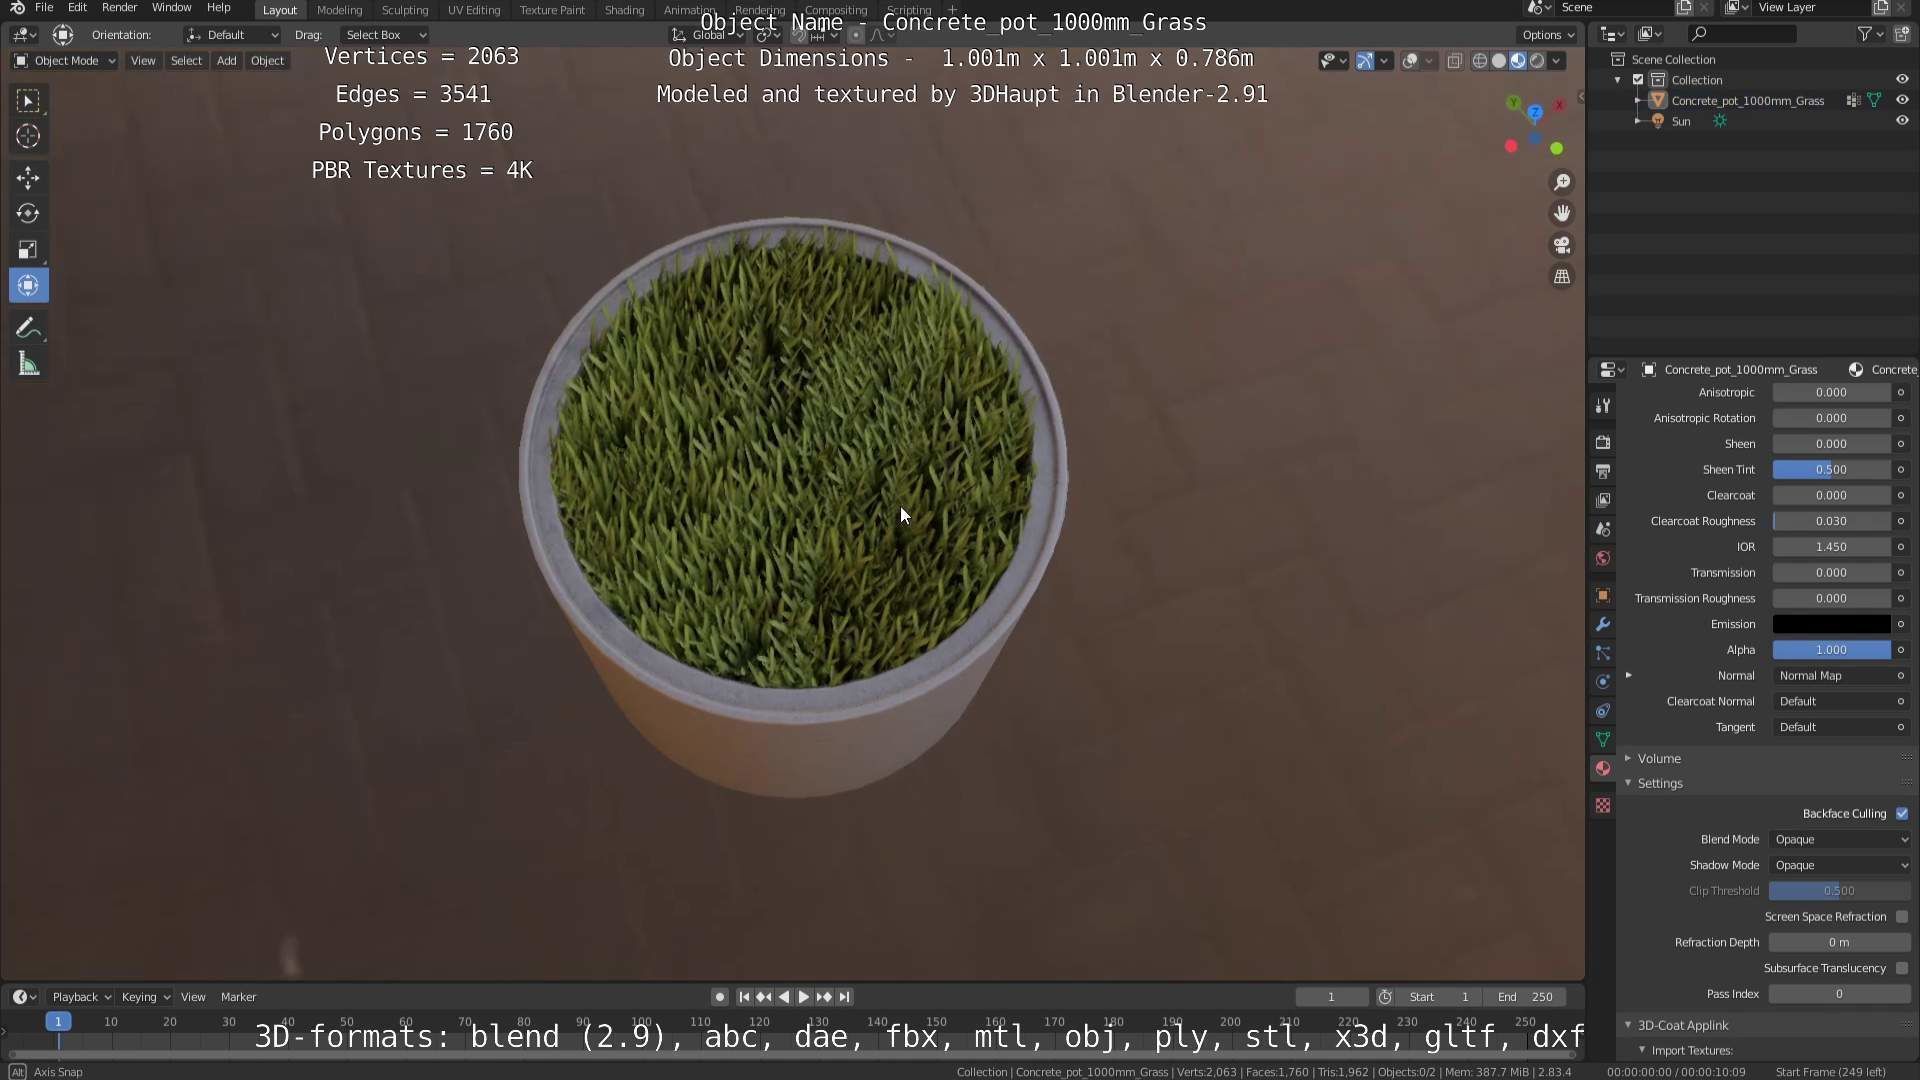
Task: Open the Particle properties tab
Action: (1603, 653)
